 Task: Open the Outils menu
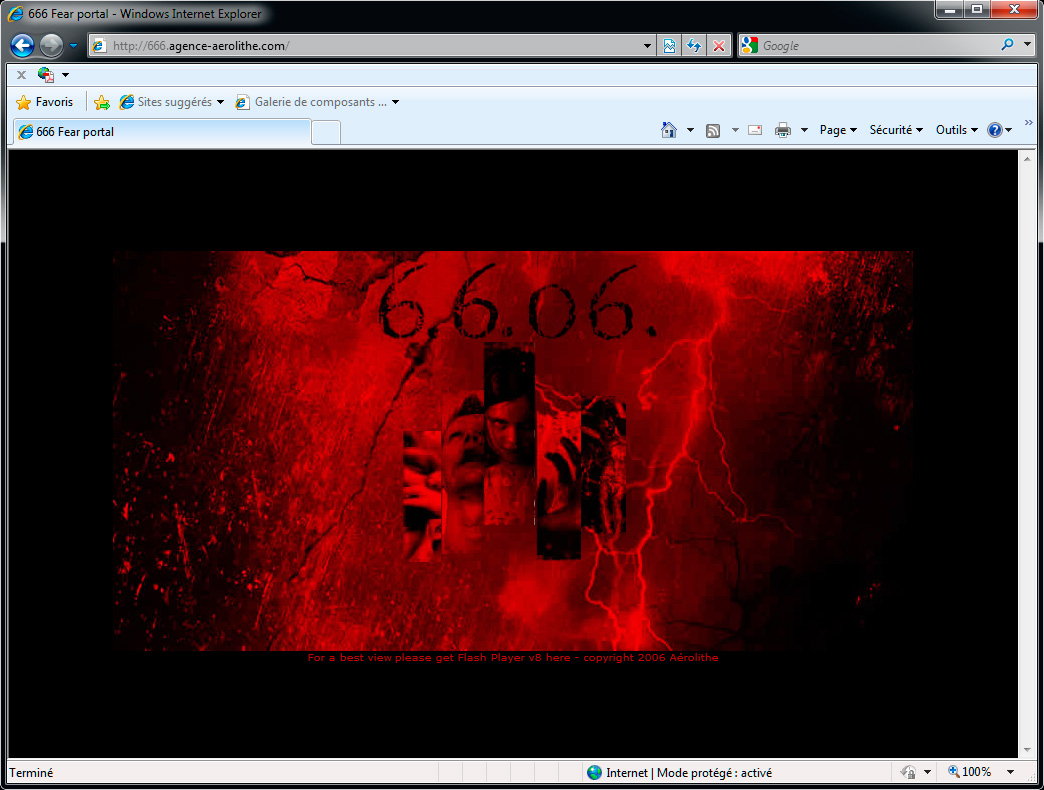click(956, 130)
